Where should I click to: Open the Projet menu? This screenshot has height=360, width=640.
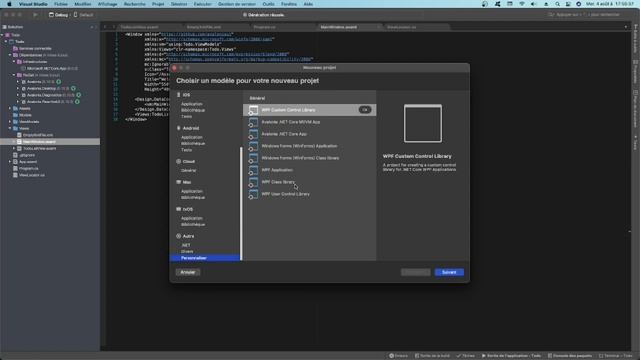click(158, 4)
